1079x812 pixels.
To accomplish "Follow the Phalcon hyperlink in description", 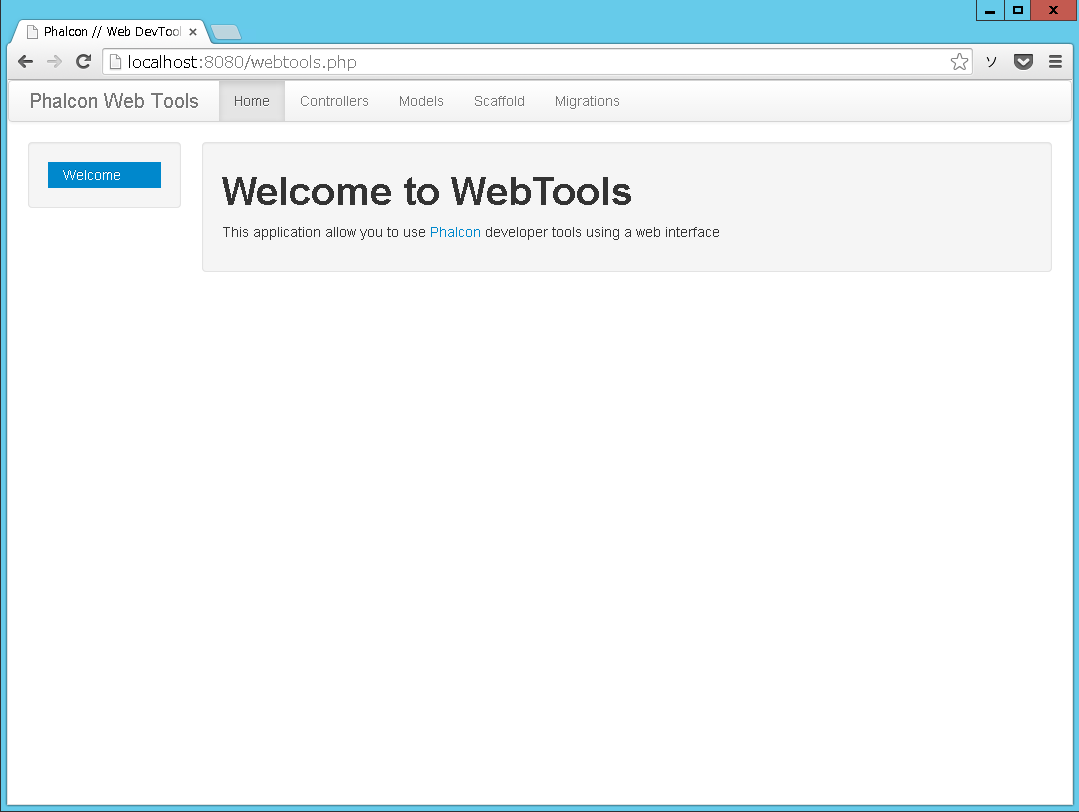I will click(455, 232).
